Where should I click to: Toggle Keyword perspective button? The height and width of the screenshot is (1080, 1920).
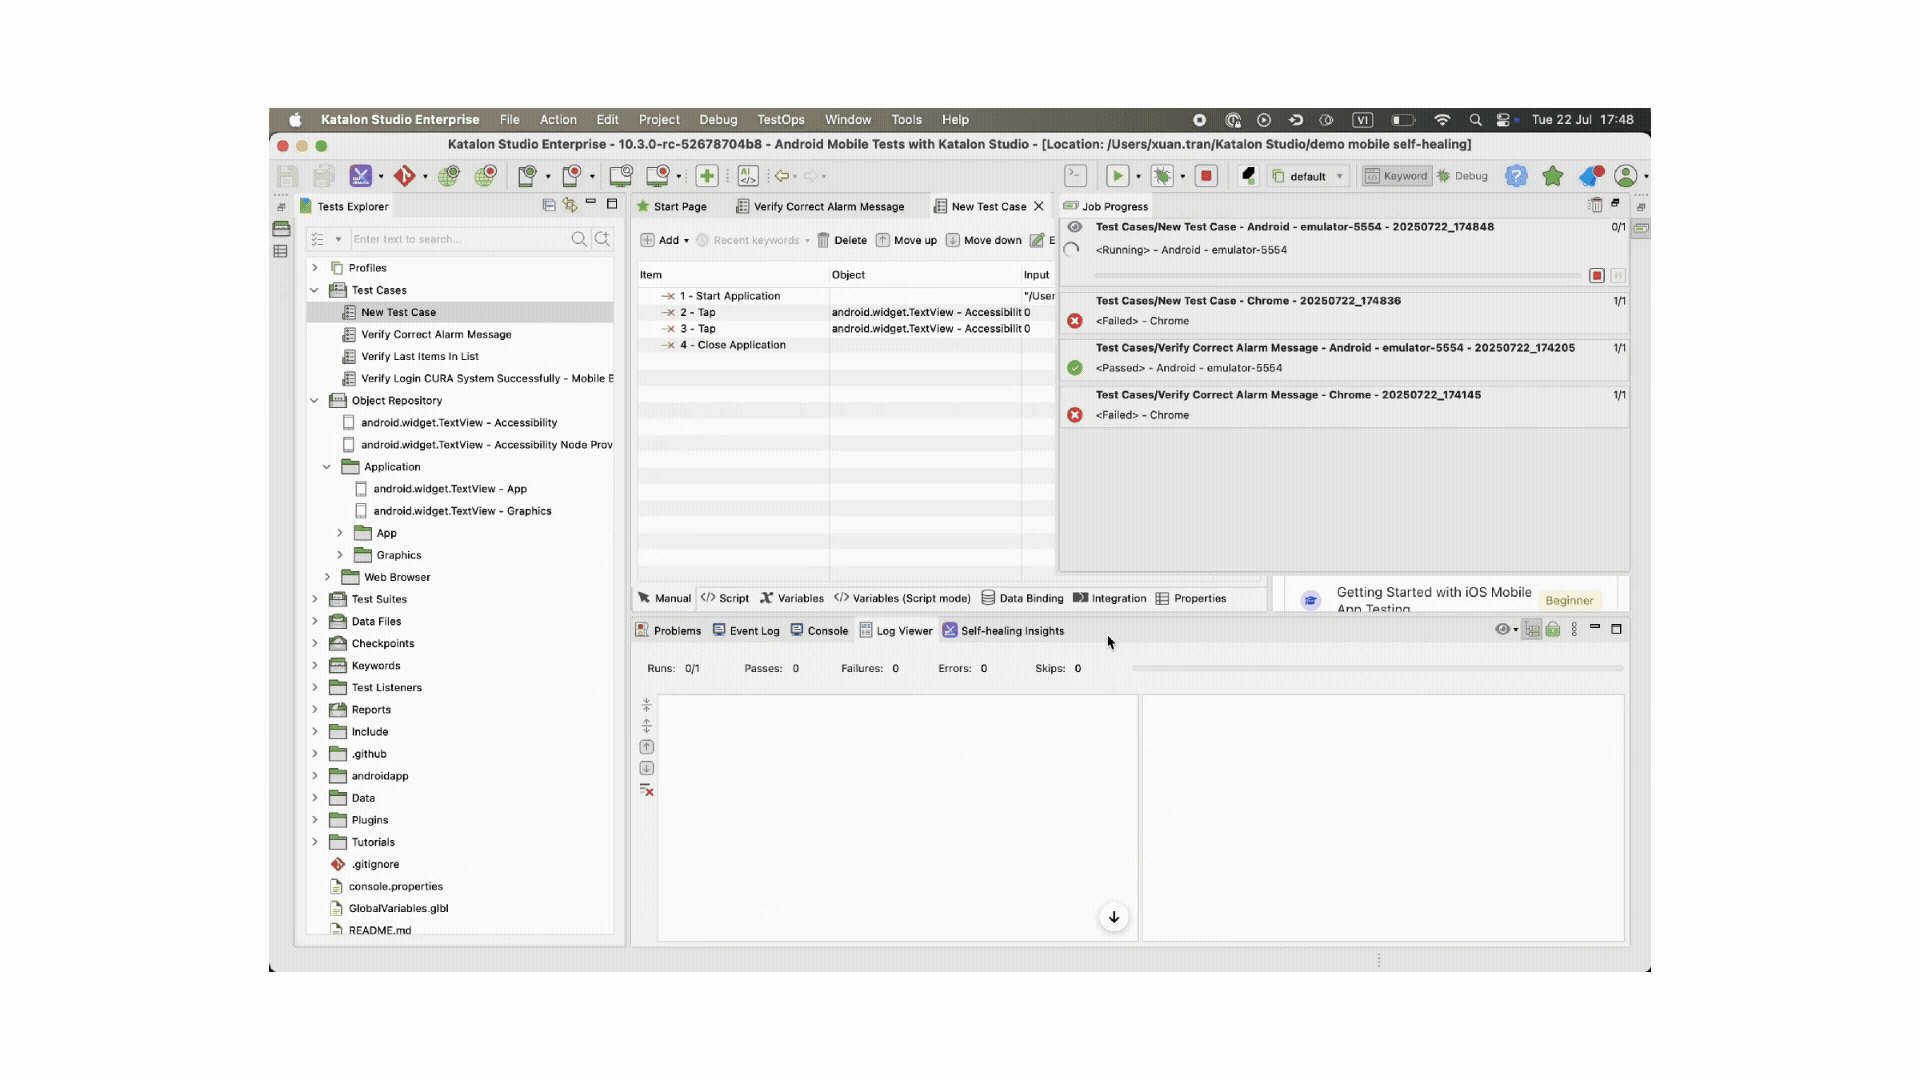[x=1396, y=176]
